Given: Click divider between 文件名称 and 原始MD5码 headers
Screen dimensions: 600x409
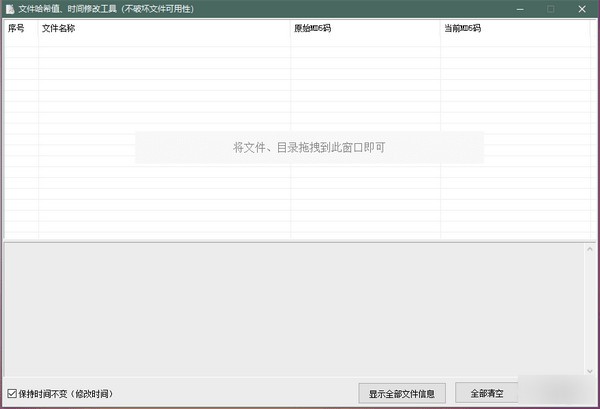Looking at the screenshot, I should [290, 29].
